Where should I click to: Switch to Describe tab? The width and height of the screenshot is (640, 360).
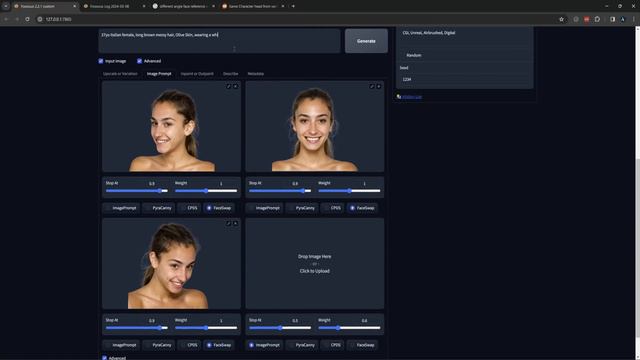[x=231, y=74]
